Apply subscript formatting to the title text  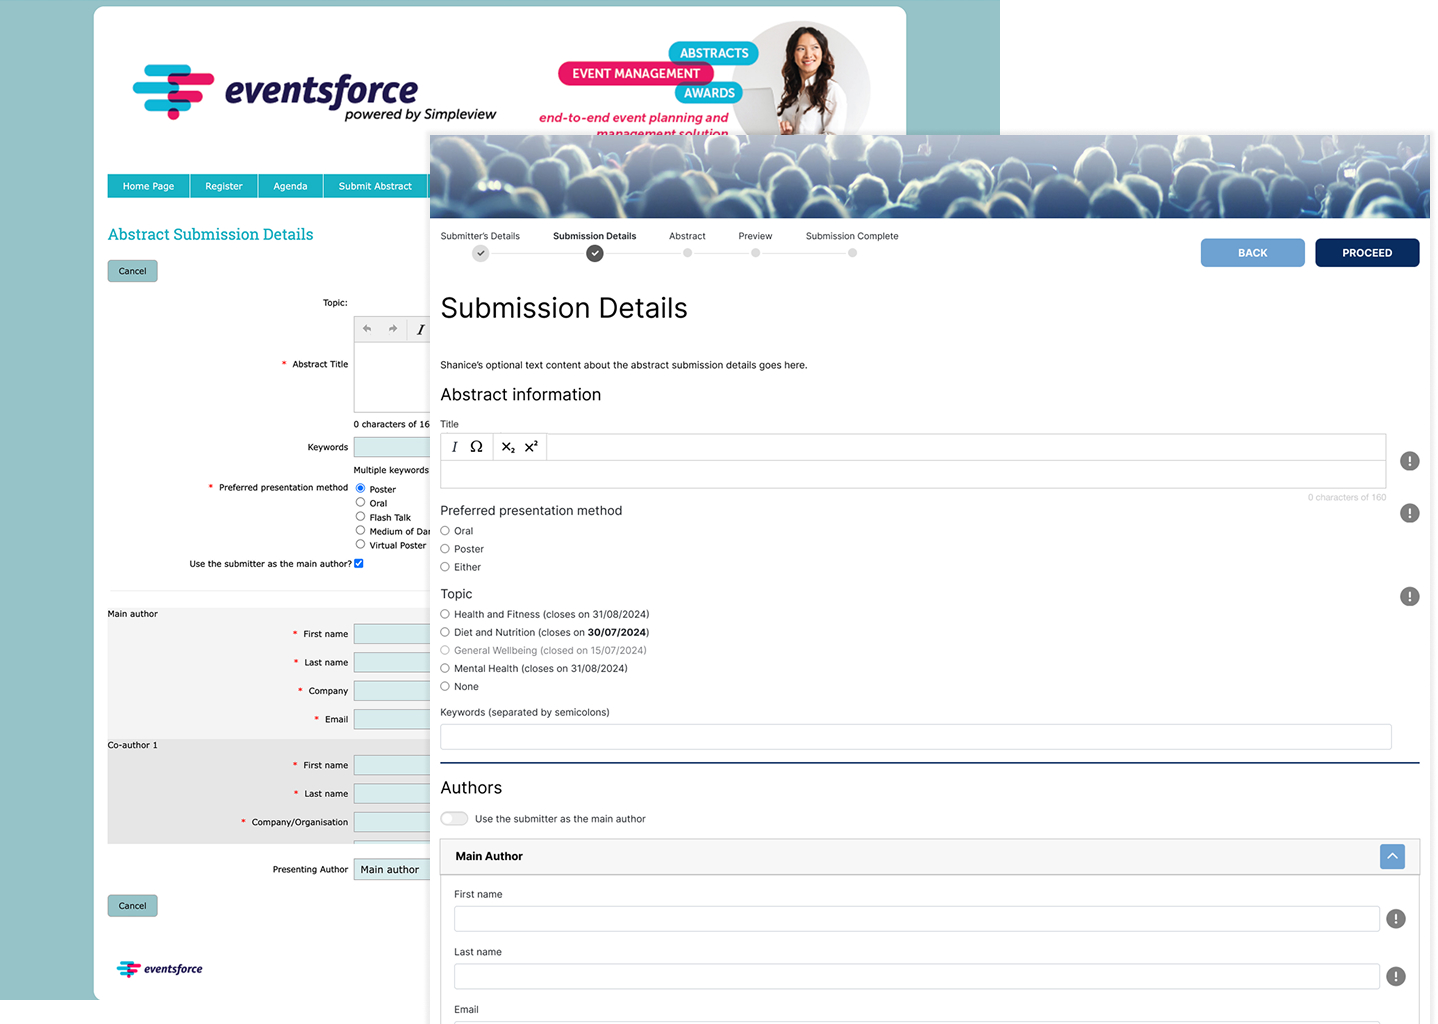(507, 447)
